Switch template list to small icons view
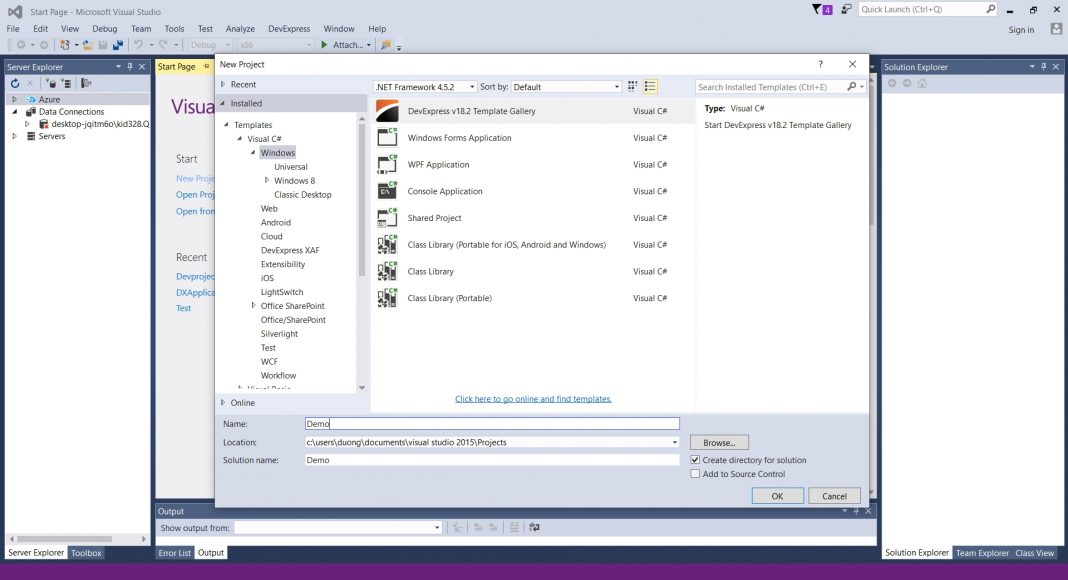The height and width of the screenshot is (580, 1068). click(x=632, y=86)
